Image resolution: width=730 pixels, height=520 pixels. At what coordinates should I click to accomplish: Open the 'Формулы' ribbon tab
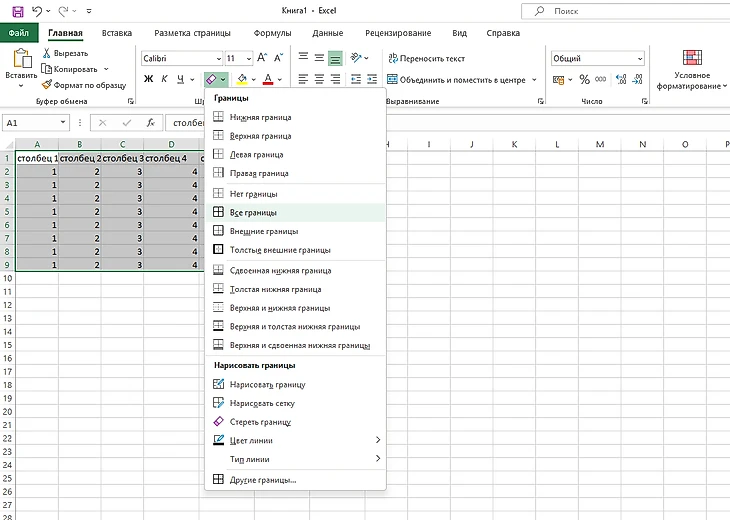273,33
